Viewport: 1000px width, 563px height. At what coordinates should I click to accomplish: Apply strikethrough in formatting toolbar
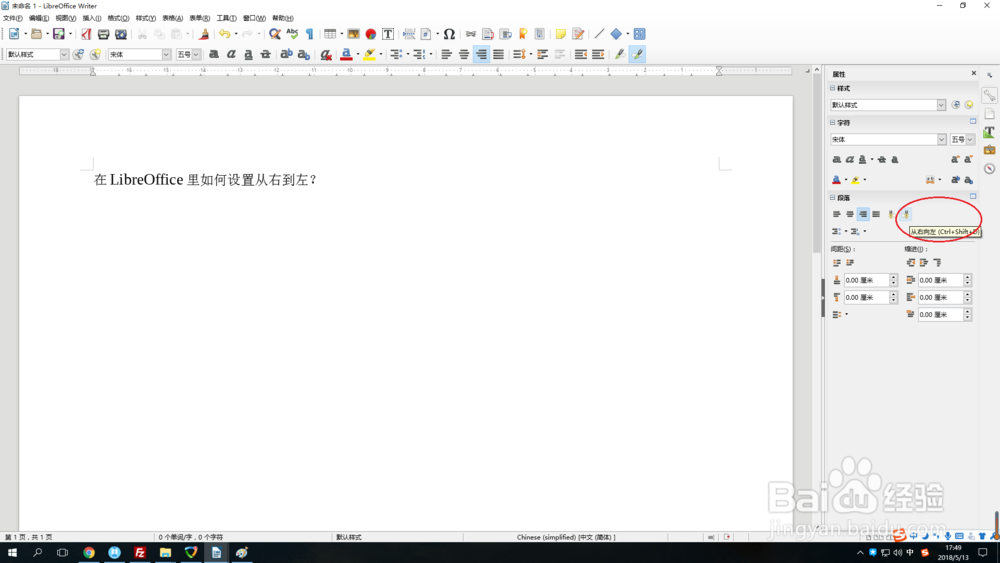265,54
